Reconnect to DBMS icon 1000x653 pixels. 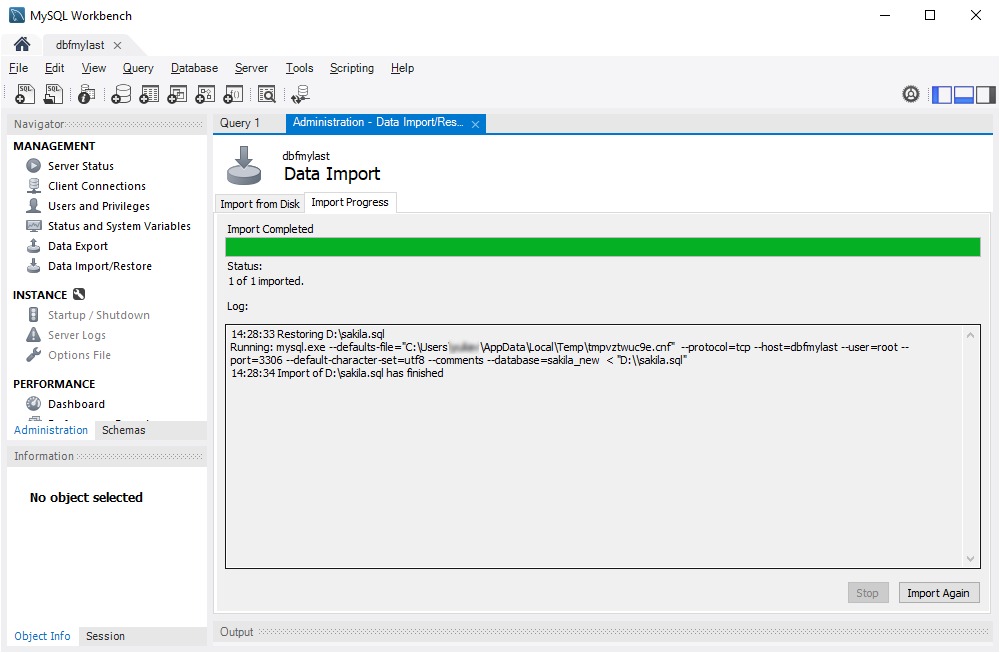[x=300, y=94]
